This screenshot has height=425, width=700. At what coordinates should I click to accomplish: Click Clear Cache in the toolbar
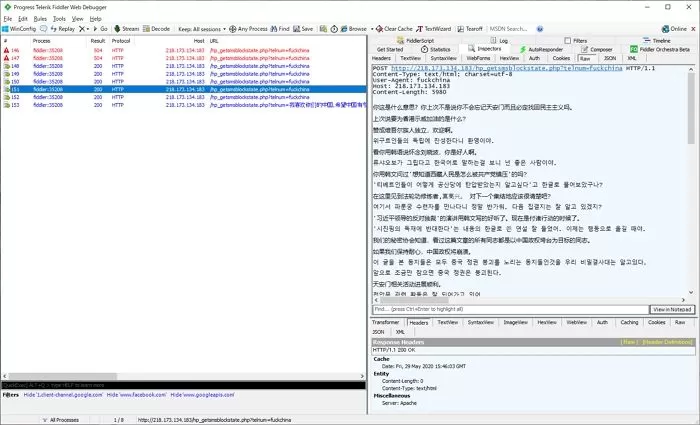click(x=394, y=29)
